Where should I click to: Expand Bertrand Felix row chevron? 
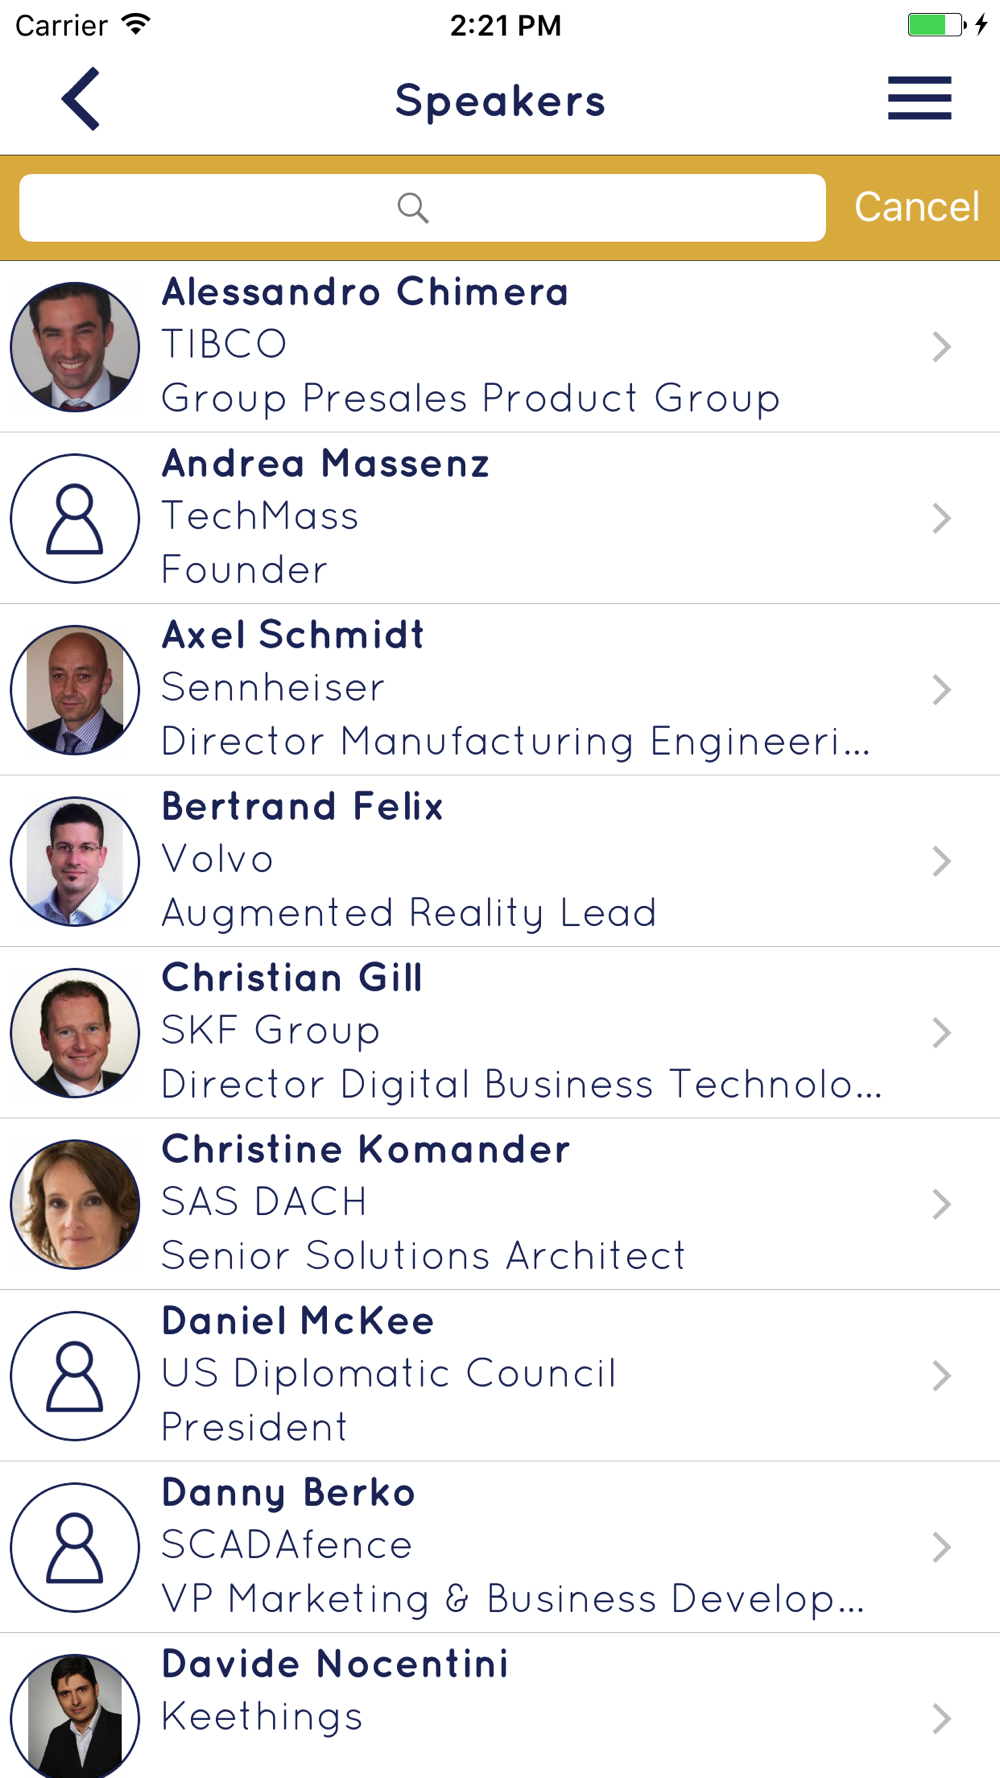[941, 861]
